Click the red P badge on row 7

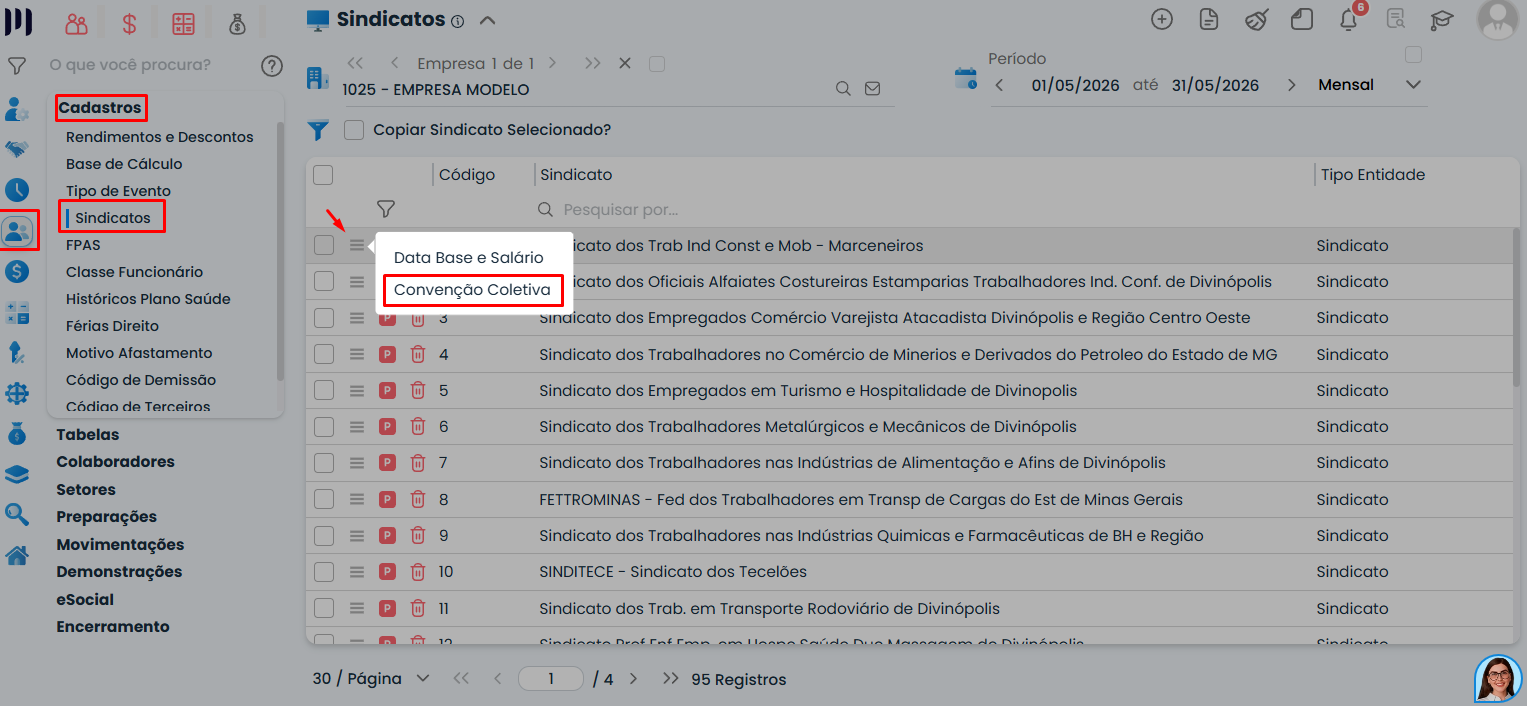(387, 463)
